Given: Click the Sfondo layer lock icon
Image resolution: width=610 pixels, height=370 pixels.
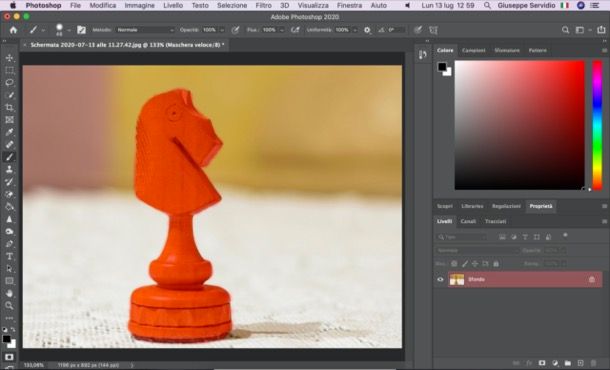Looking at the screenshot, I should (592, 279).
